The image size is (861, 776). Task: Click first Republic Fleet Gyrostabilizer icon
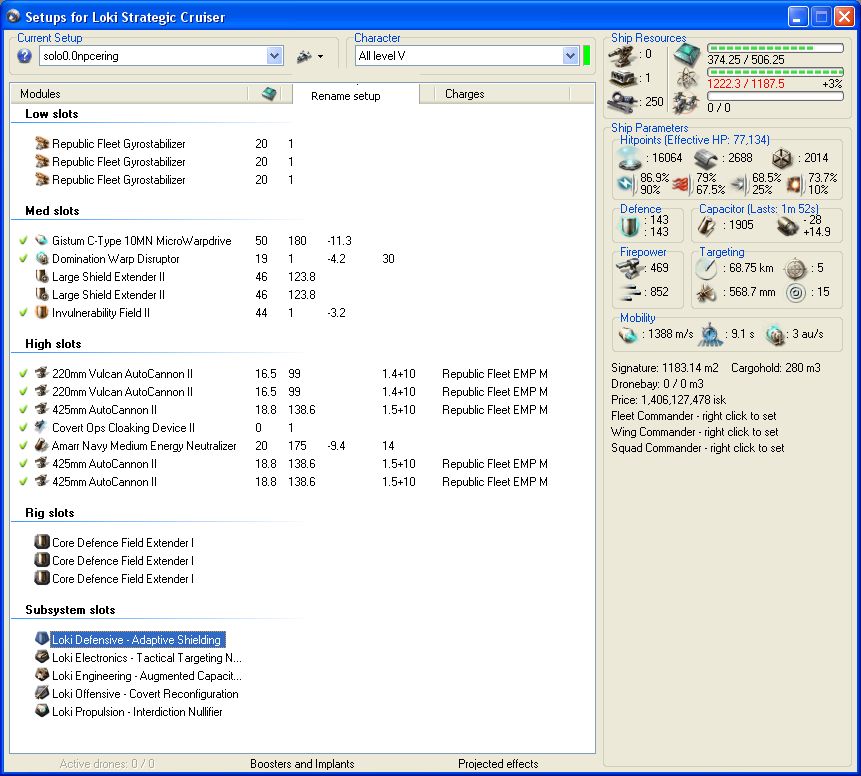[42, 143]
